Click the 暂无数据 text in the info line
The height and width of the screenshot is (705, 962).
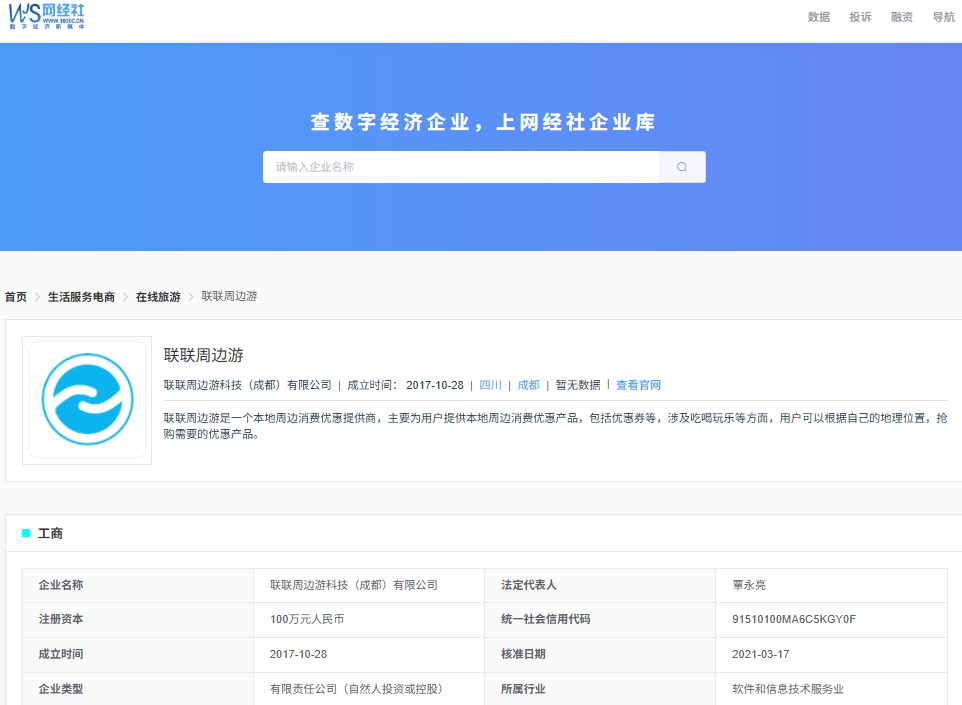click(x=578, y=385)
